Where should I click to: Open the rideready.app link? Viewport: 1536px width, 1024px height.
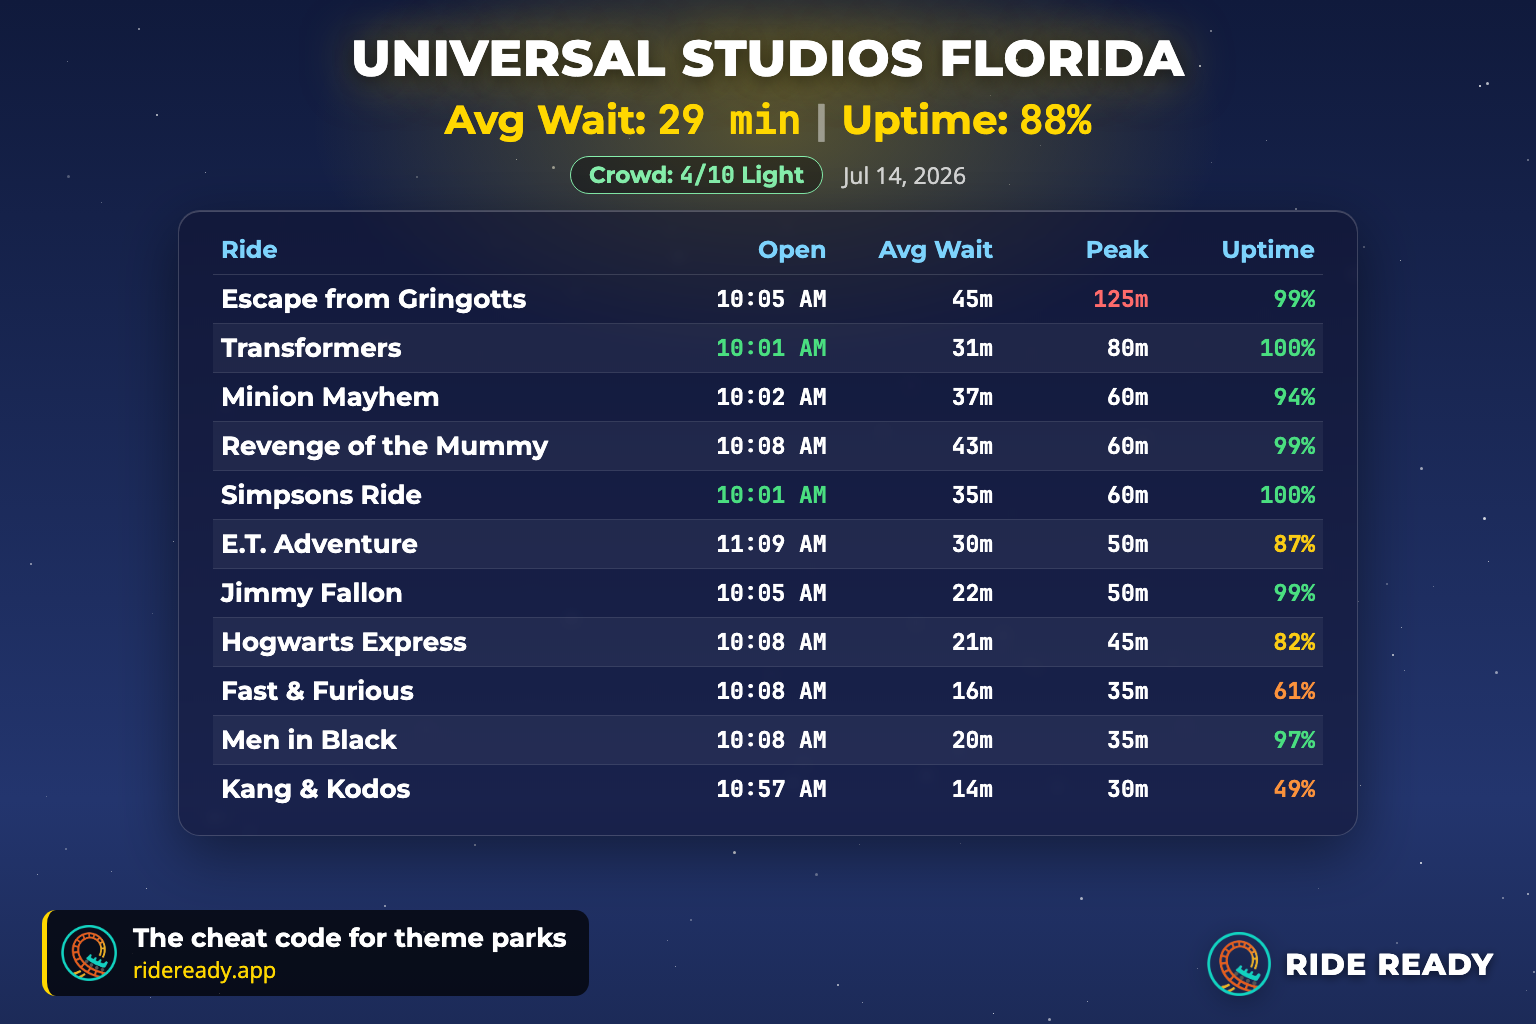point(204,971)
